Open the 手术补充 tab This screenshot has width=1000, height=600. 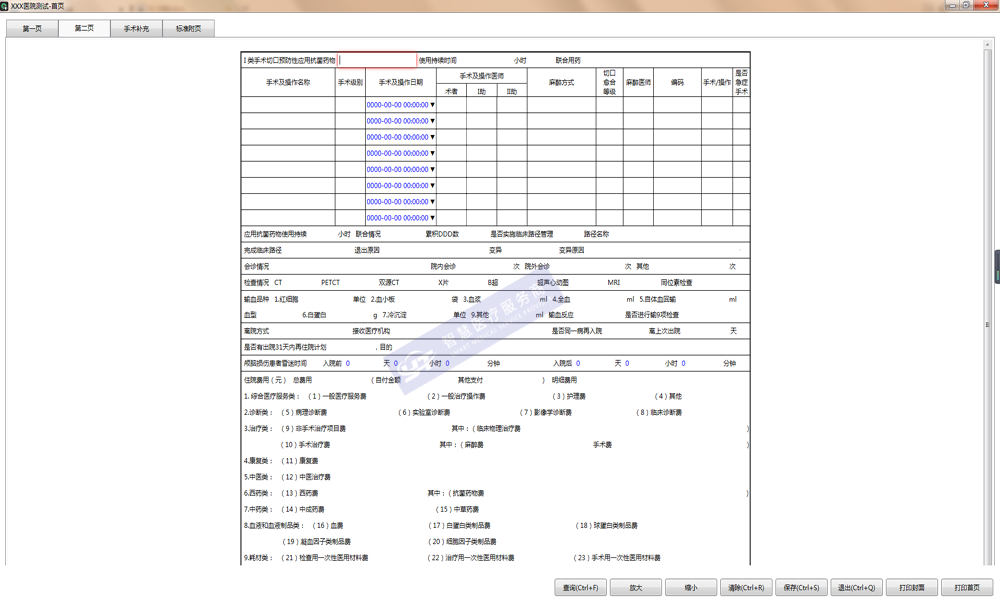[x=136, y=29]
